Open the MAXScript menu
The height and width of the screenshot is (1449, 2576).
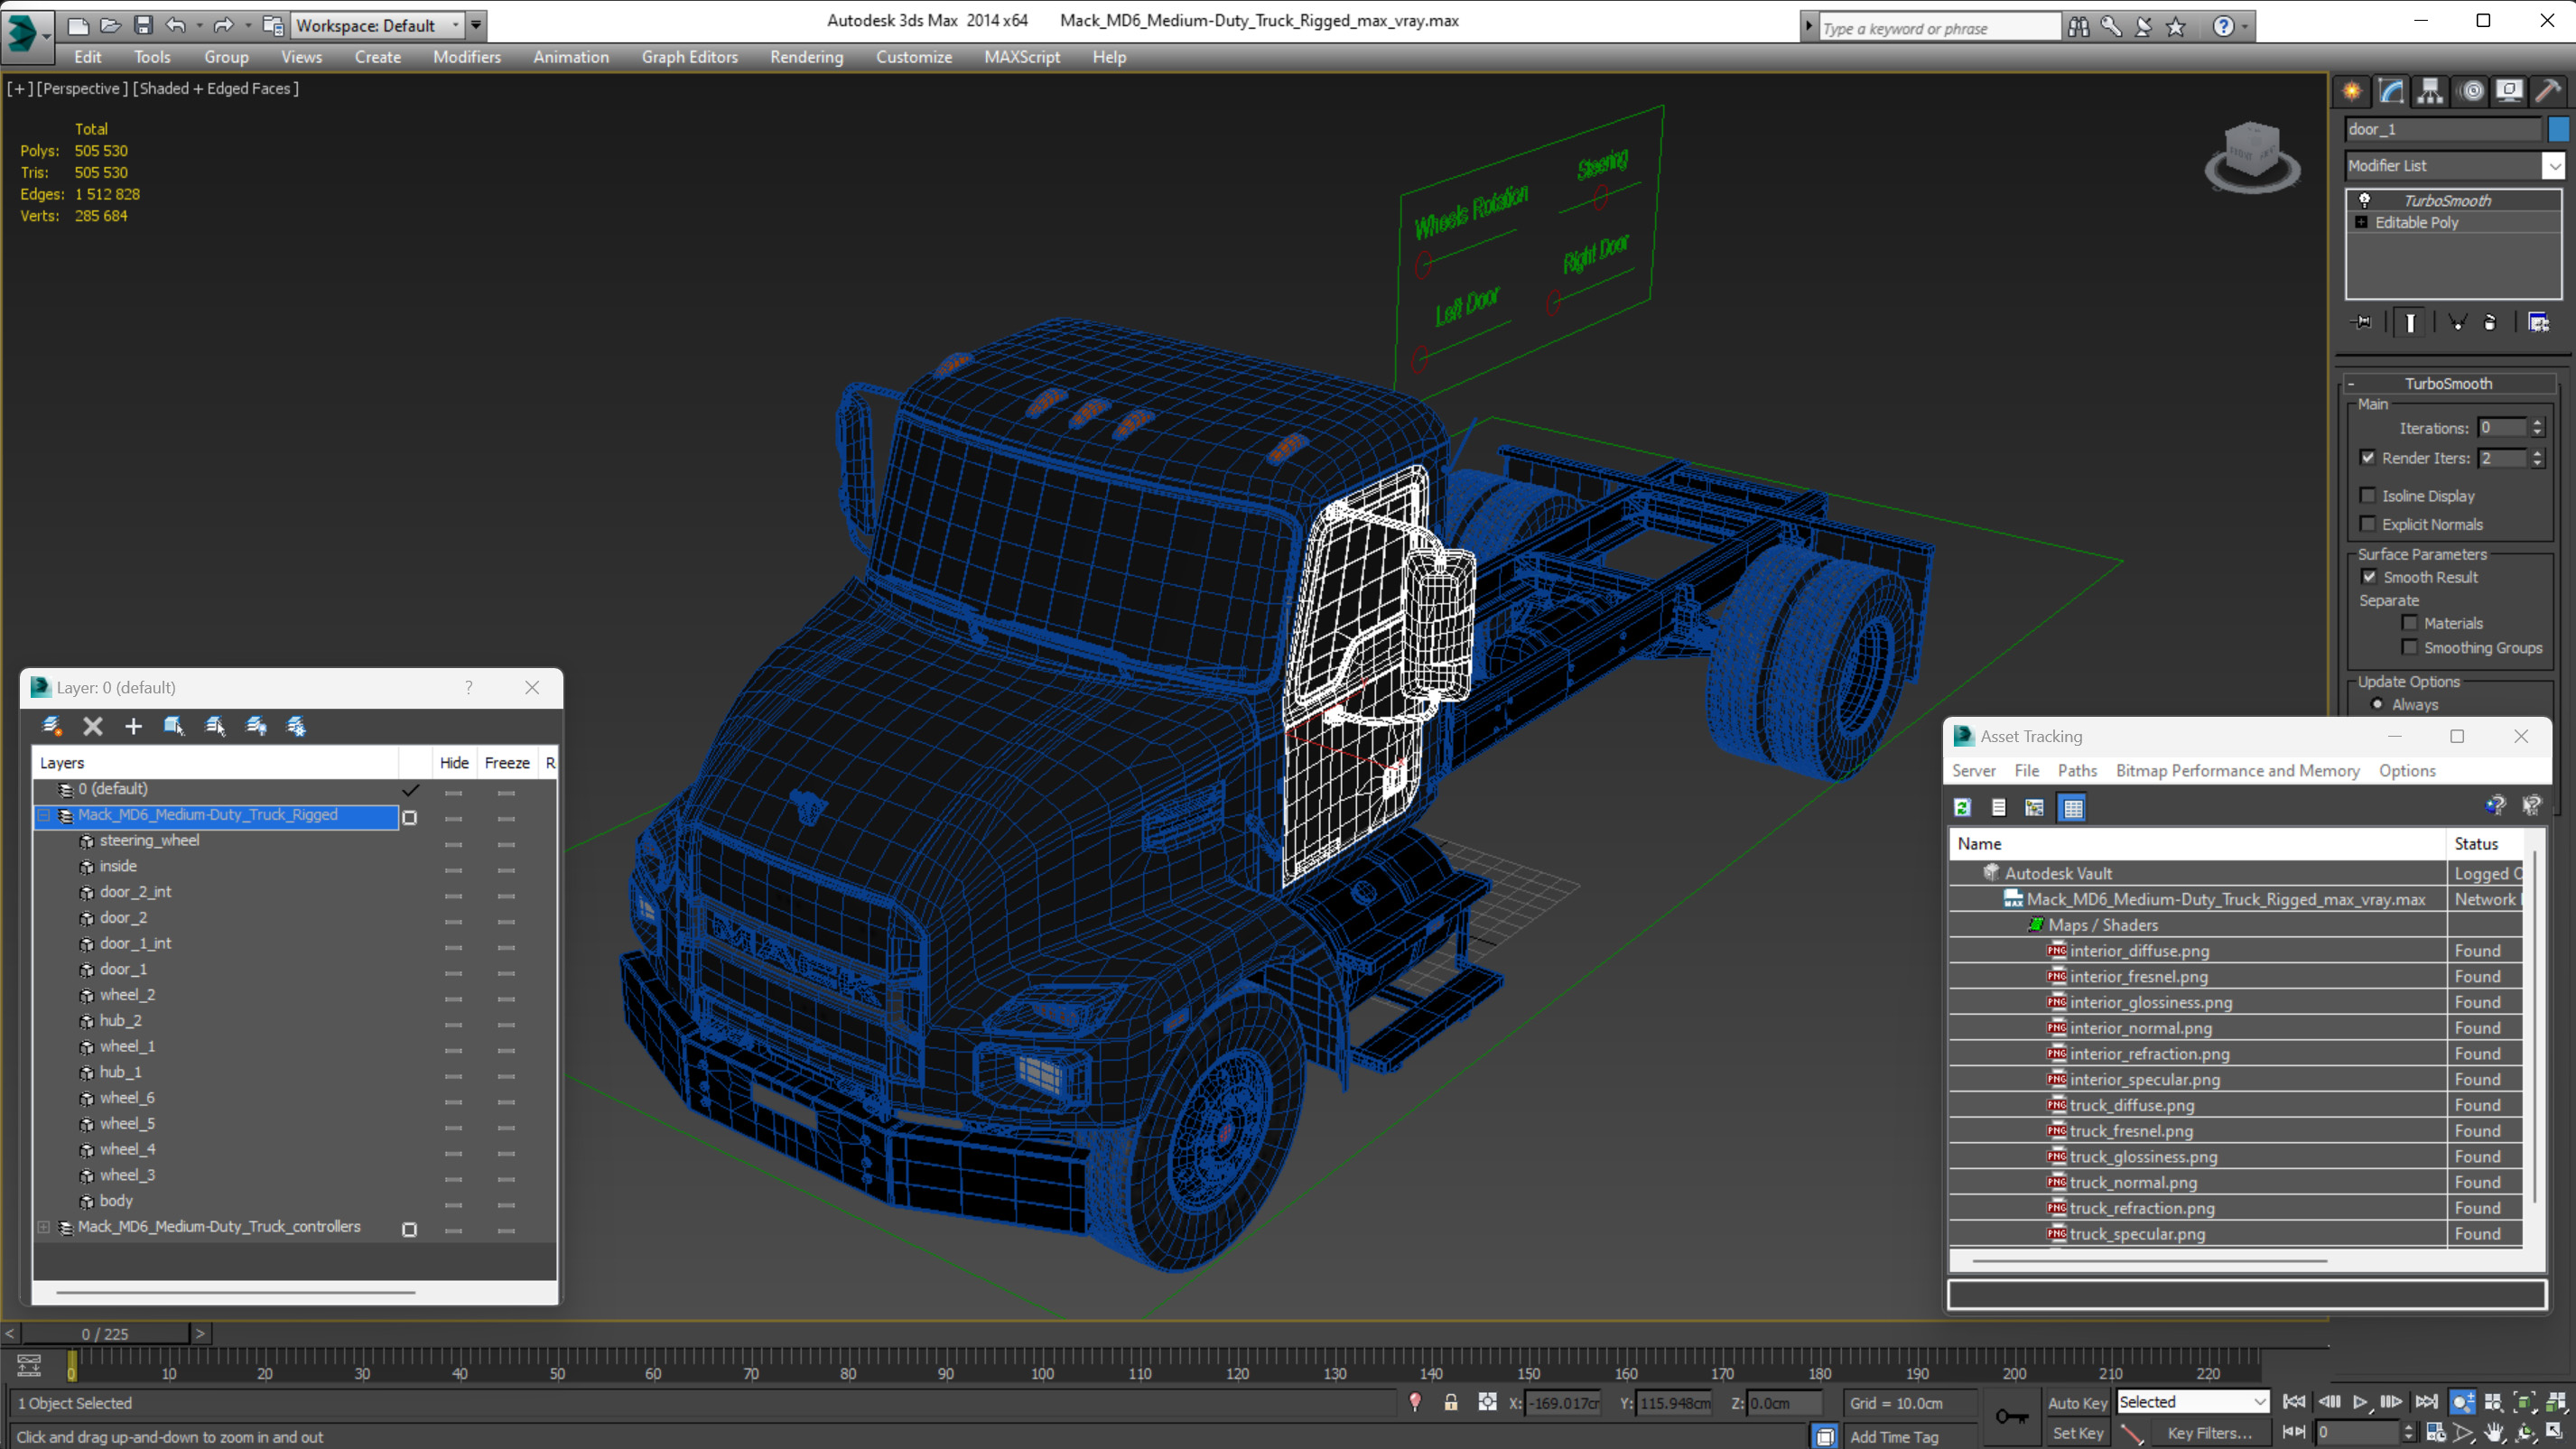coord(1021,57)
